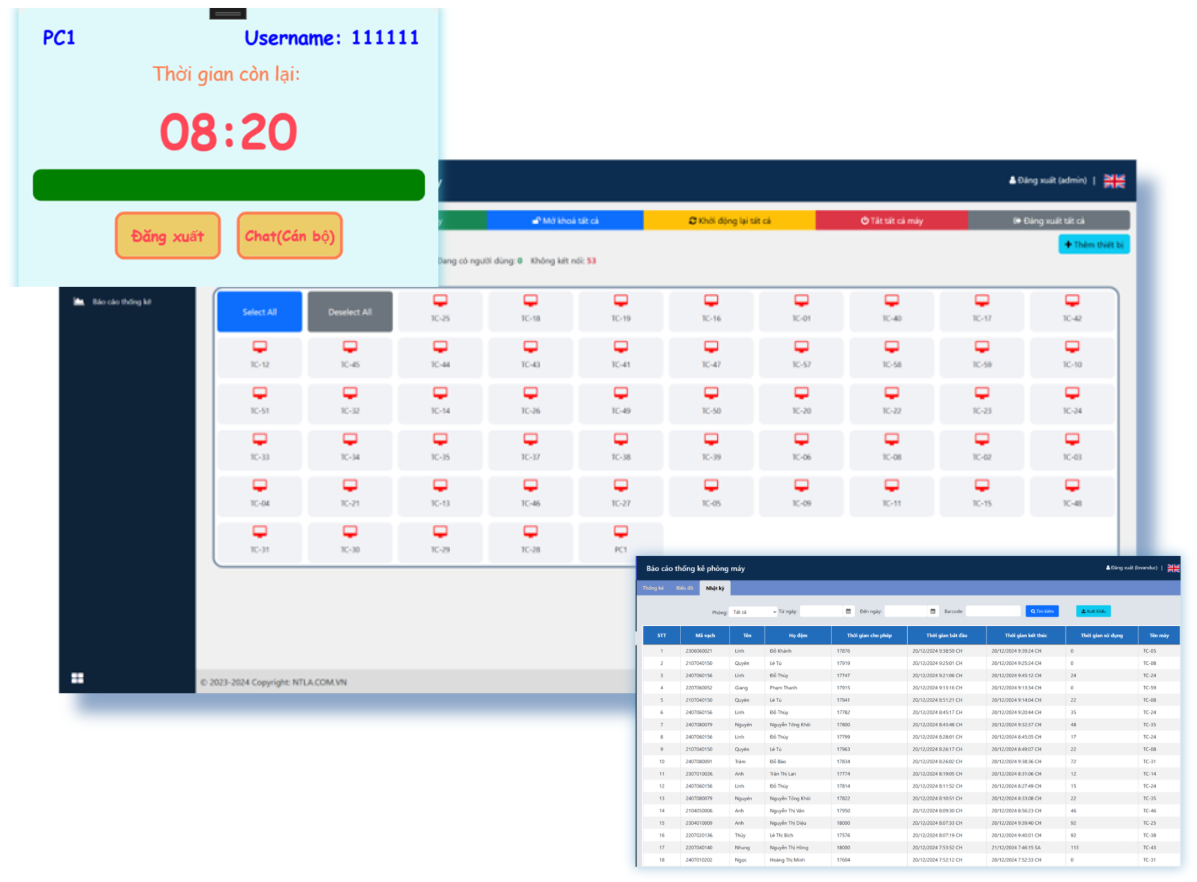Viewport: 1197px width, 882px height.
Task: Click the green remaining-time progress bar
Action: pos(229,185)
